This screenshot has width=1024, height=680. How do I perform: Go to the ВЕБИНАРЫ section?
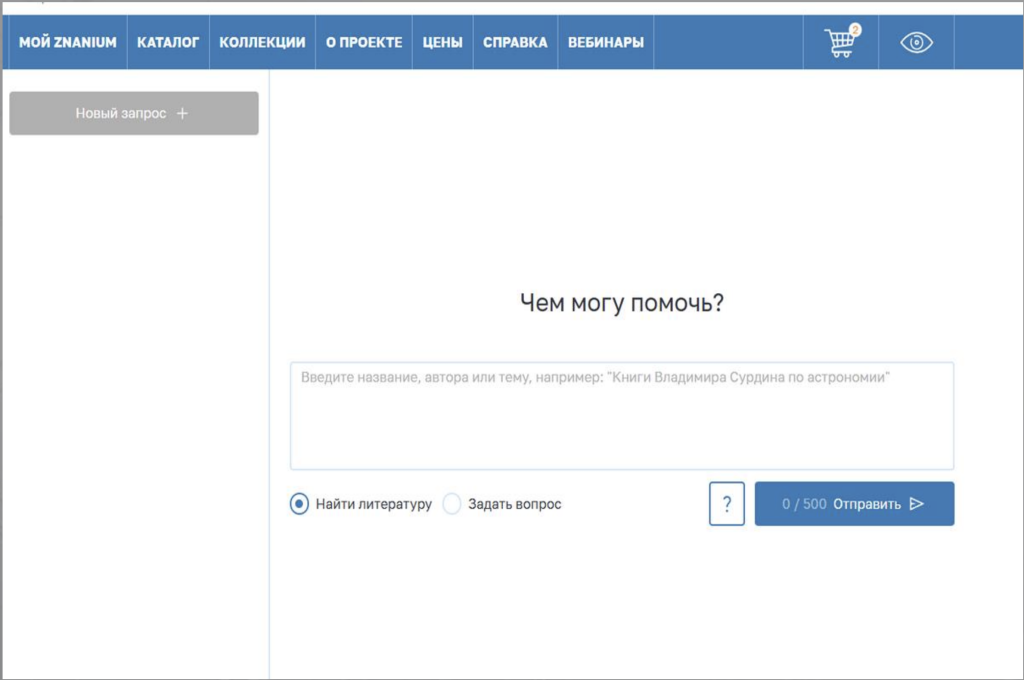coord(605,43)
